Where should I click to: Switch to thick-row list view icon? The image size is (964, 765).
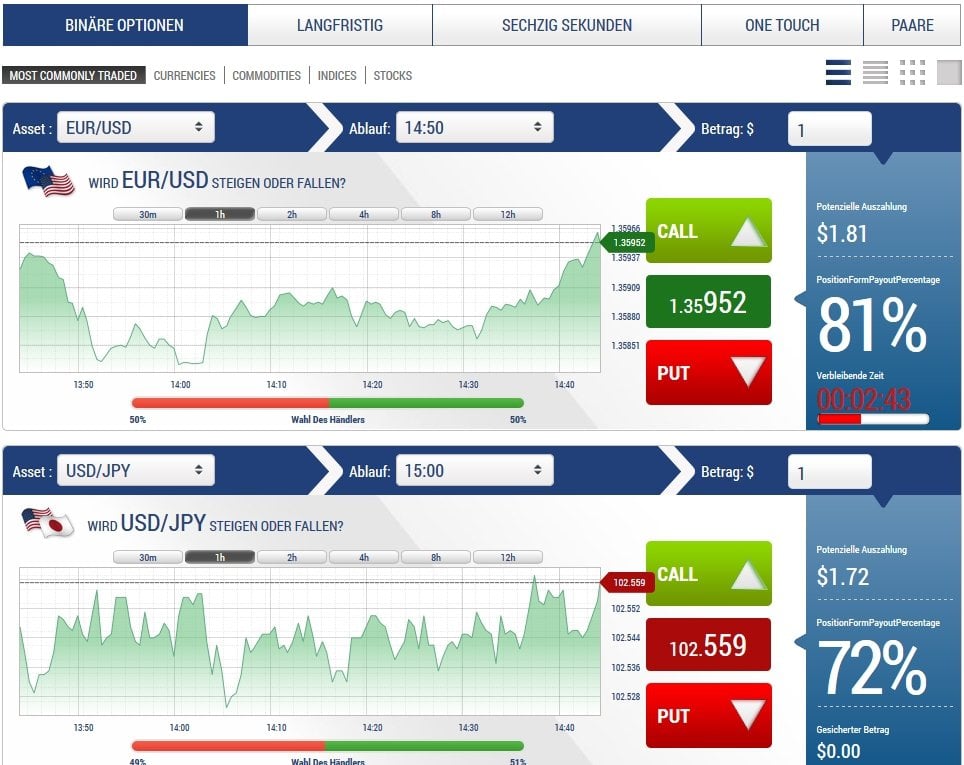[x=839, y=73]
